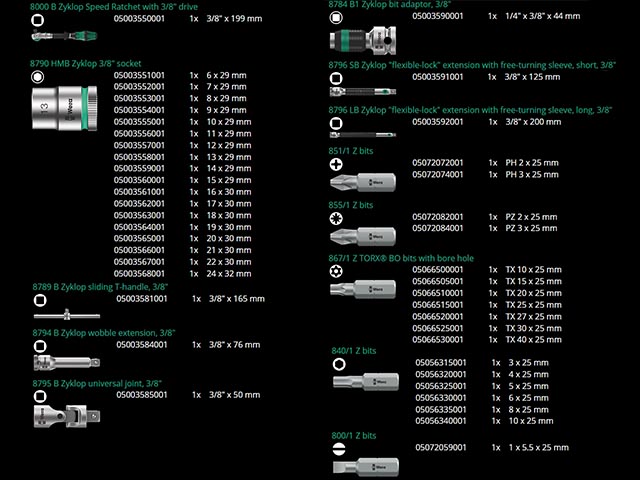This screenshot has width=640, height=480.
Task: Click part number 05072074001
Action: [x=438, y=175]
